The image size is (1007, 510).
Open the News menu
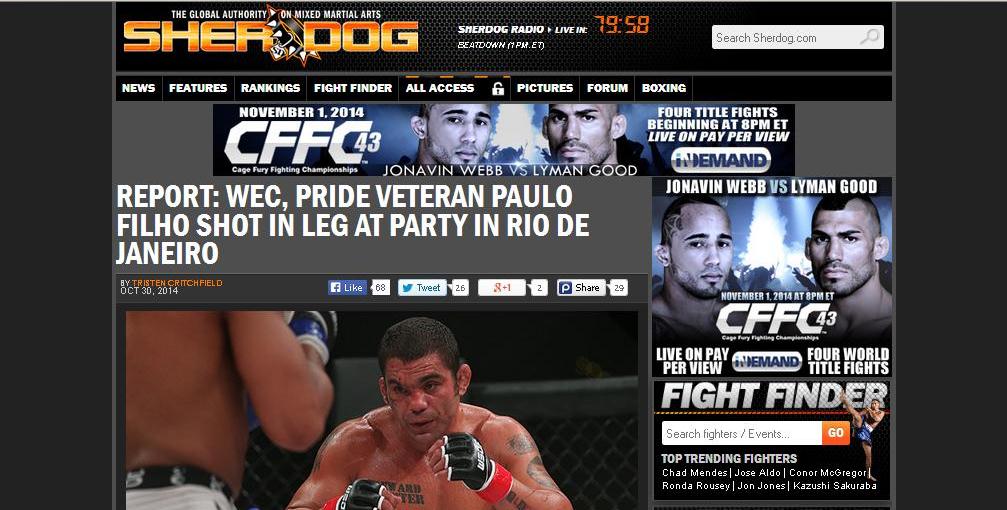click(x=139, y=88)
